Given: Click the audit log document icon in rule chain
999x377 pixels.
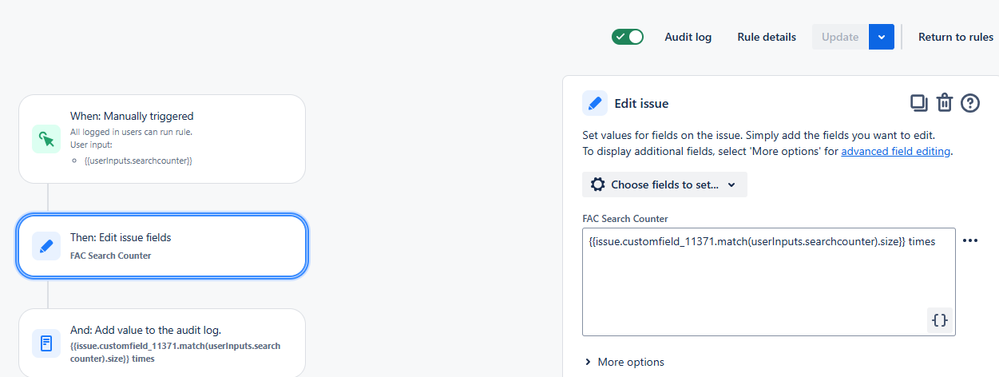Looking at the screenshot, I should 46,344.
